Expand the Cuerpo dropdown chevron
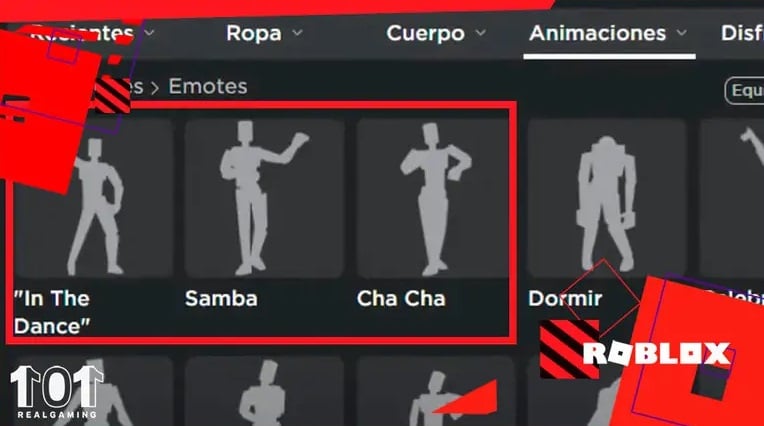 (480, 33)
